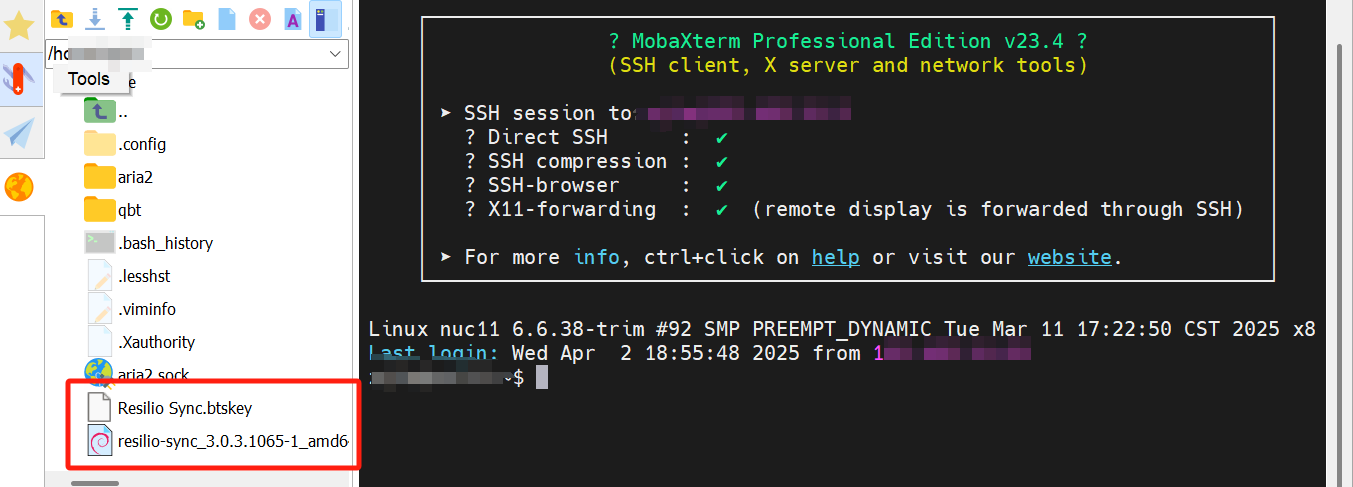
Task: Click the help link in terminal
Action: tap(835, 257)
